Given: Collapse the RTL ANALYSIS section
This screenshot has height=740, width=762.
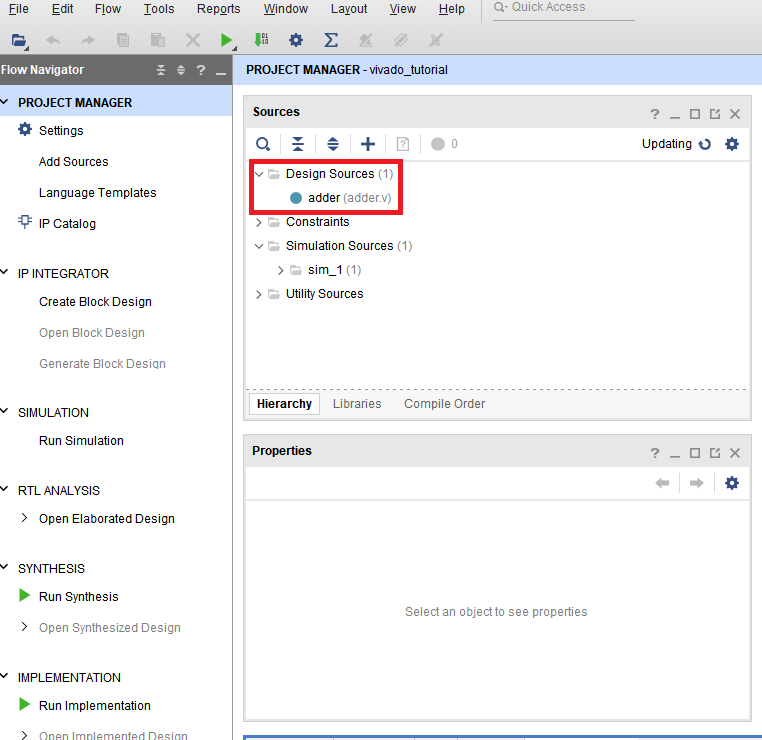Looking at the screenshot, I should tap(5, 489).
